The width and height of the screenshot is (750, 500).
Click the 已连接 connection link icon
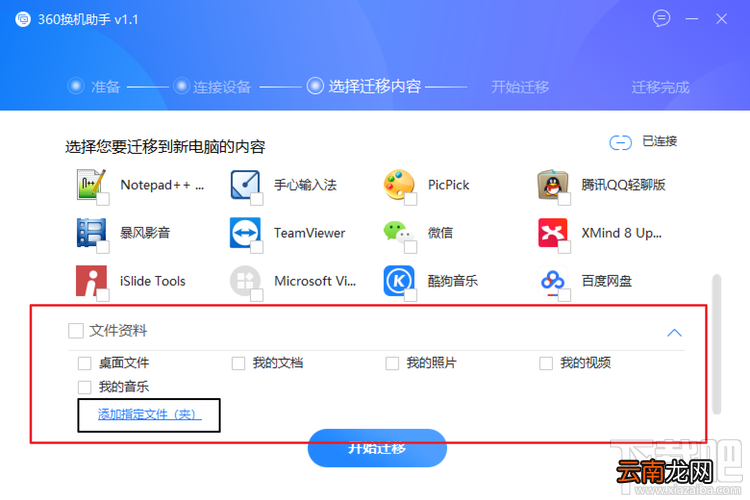click(x=620, y=142)
